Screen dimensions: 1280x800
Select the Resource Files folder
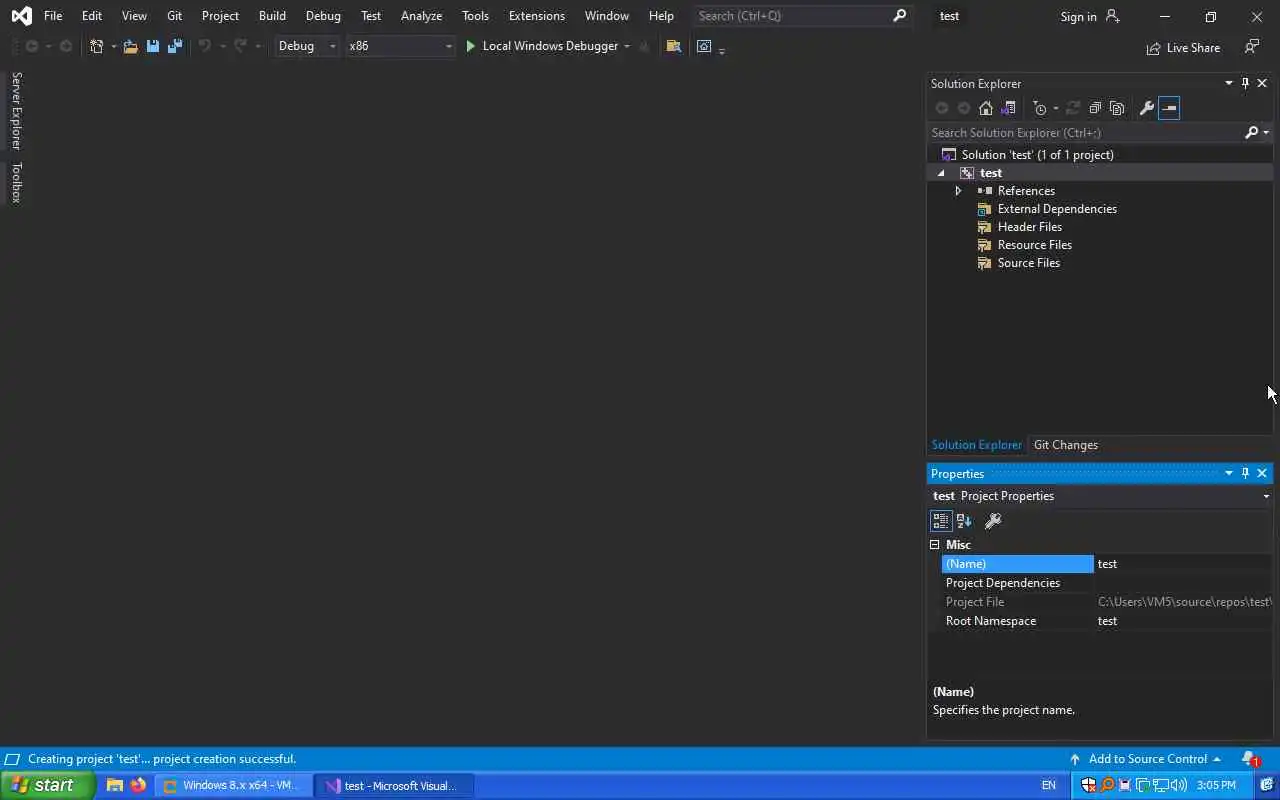click(1034, 245)
